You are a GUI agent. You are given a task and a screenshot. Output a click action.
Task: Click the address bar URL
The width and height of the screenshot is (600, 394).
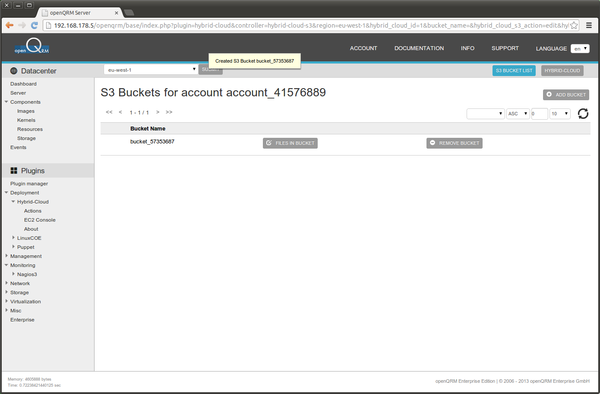(310, 25)
